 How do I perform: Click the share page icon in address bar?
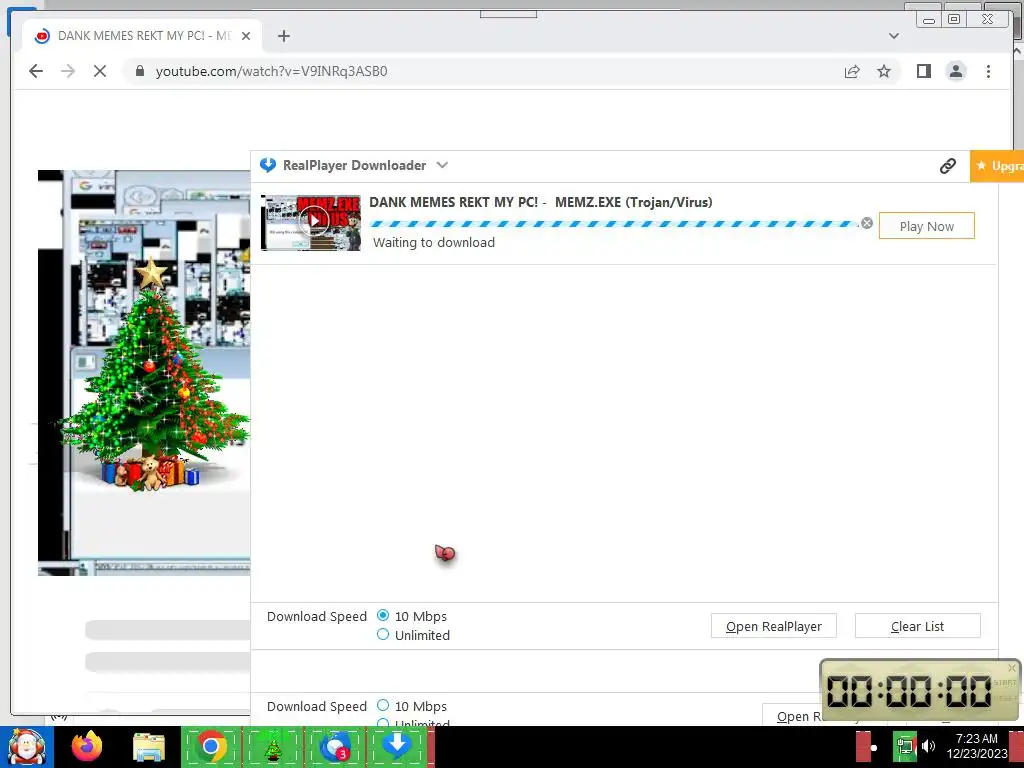852,71
